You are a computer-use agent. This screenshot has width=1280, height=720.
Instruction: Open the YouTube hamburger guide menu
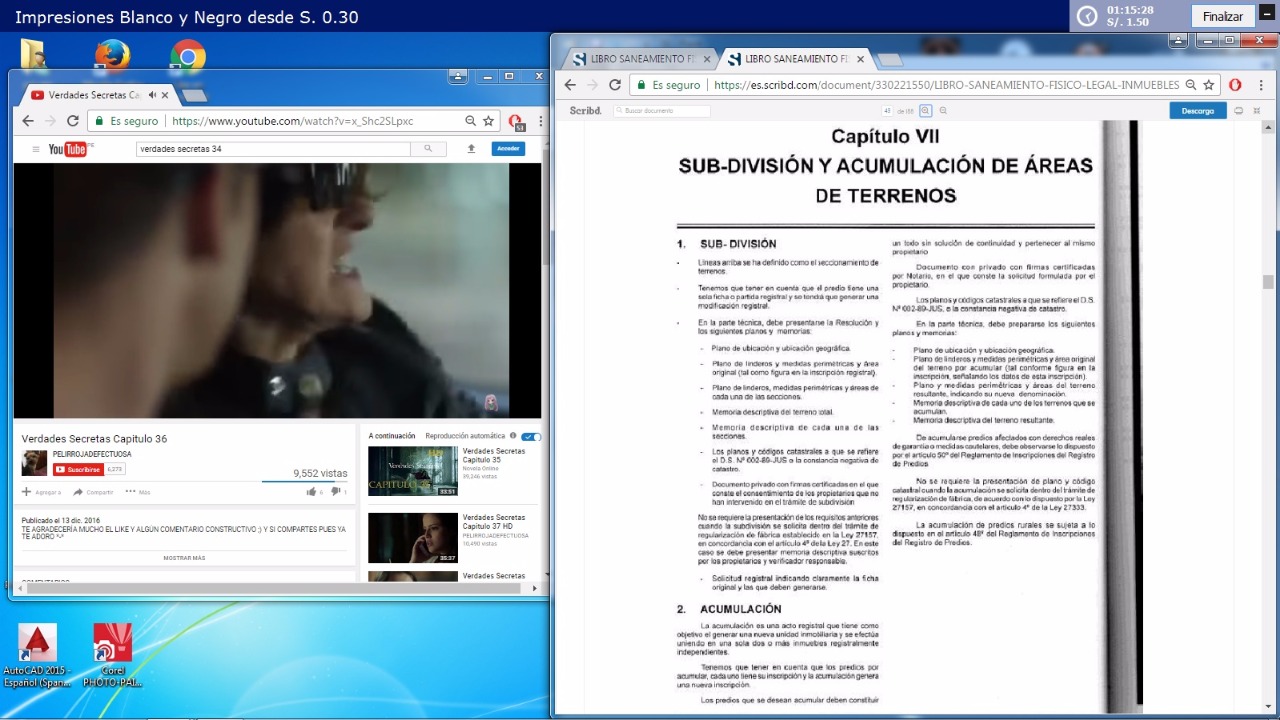pyautogui.click(x=36, y=149)
